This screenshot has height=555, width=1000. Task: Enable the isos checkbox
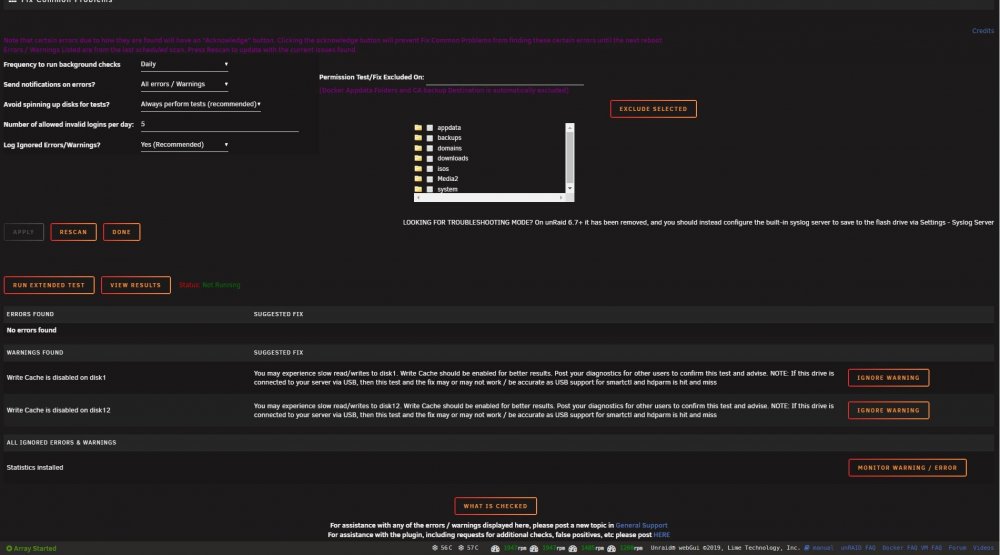(430, 168)
